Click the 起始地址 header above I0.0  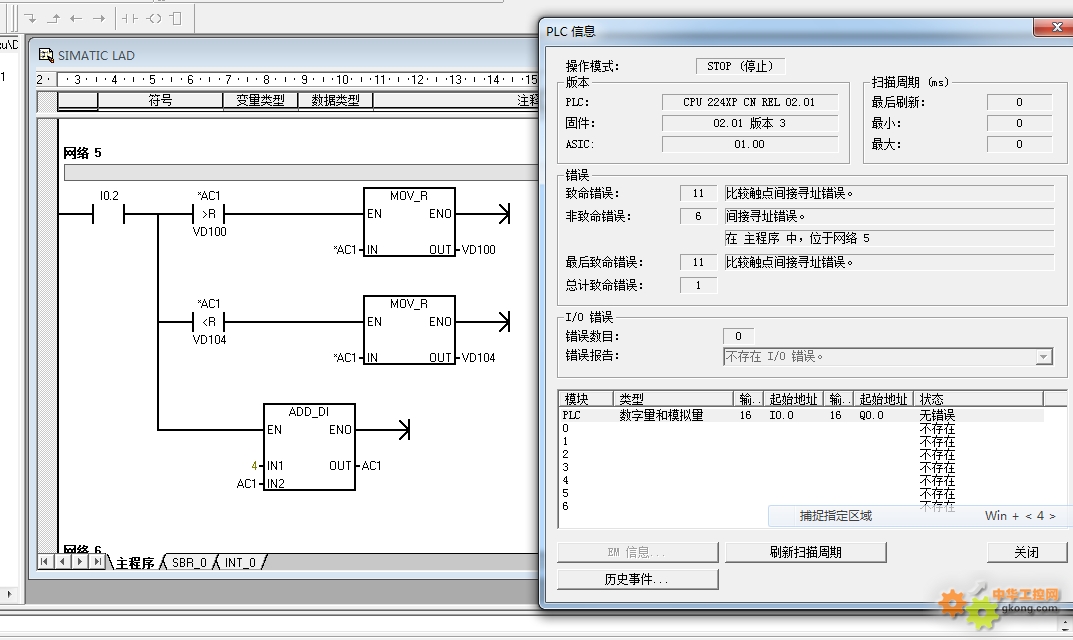tap(793, 398)
